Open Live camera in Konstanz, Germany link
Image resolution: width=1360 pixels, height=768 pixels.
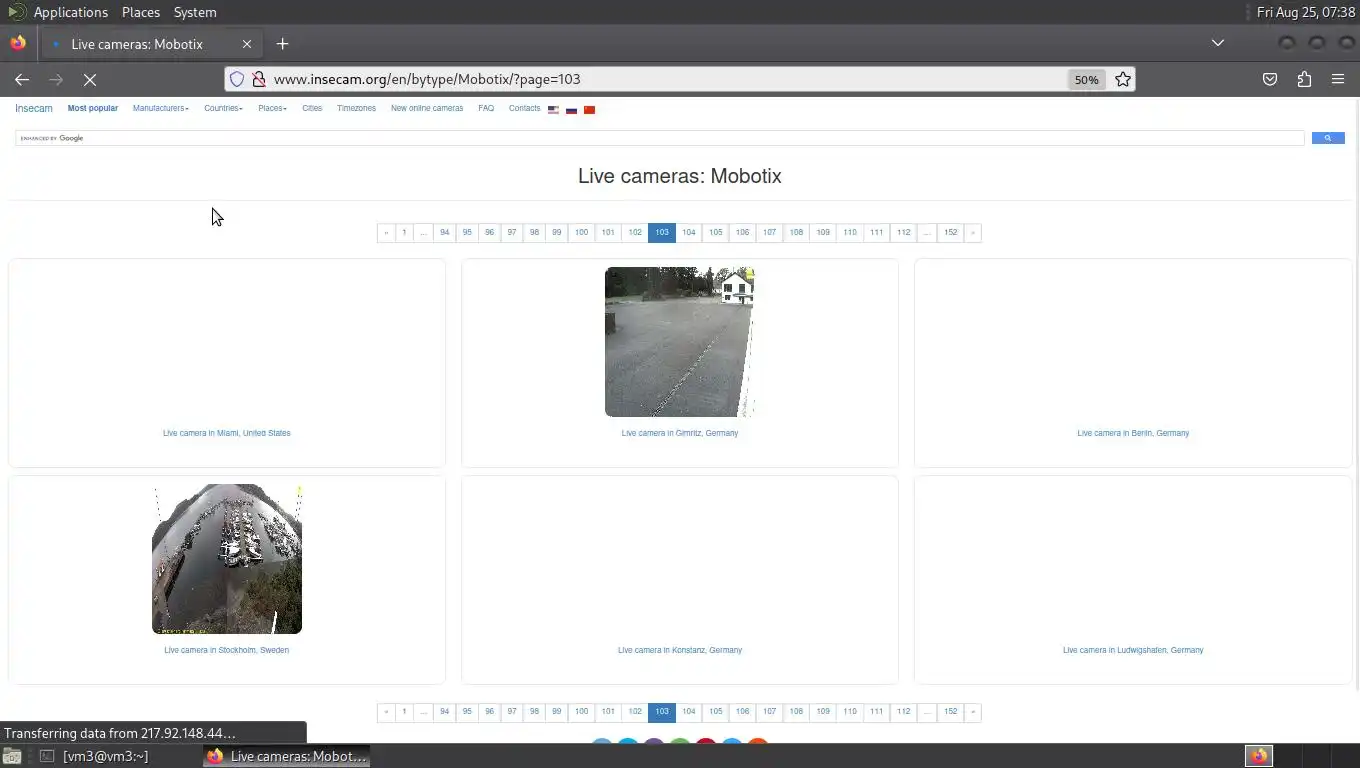680,650
